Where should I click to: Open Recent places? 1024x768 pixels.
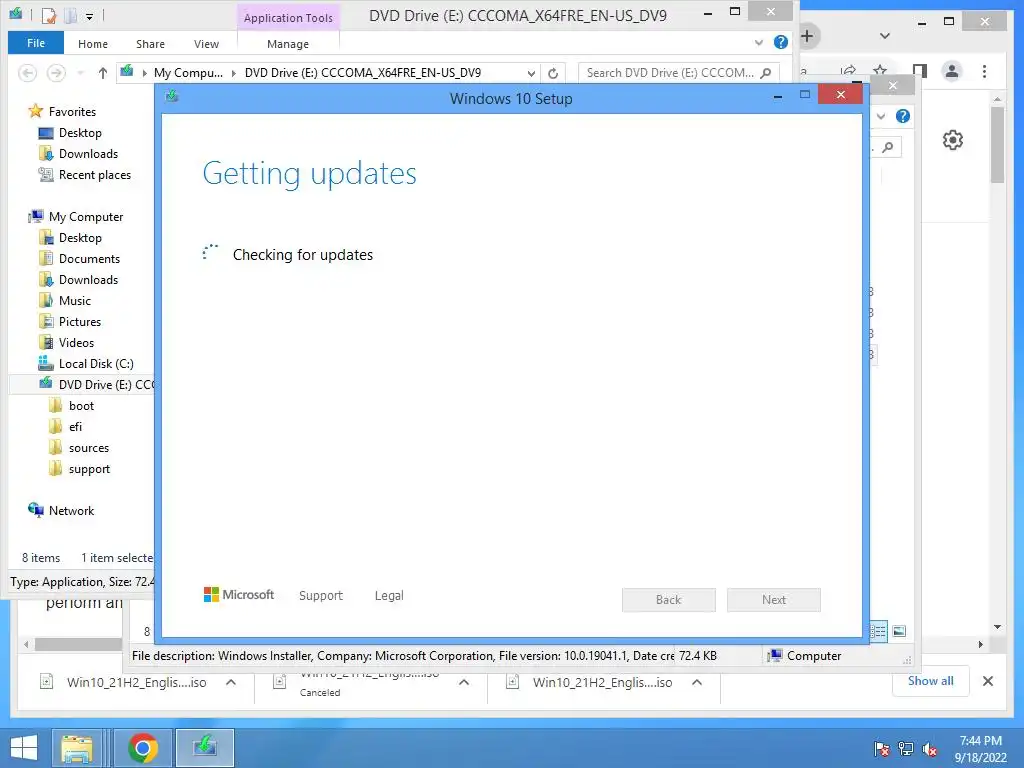tap(95, 174)
